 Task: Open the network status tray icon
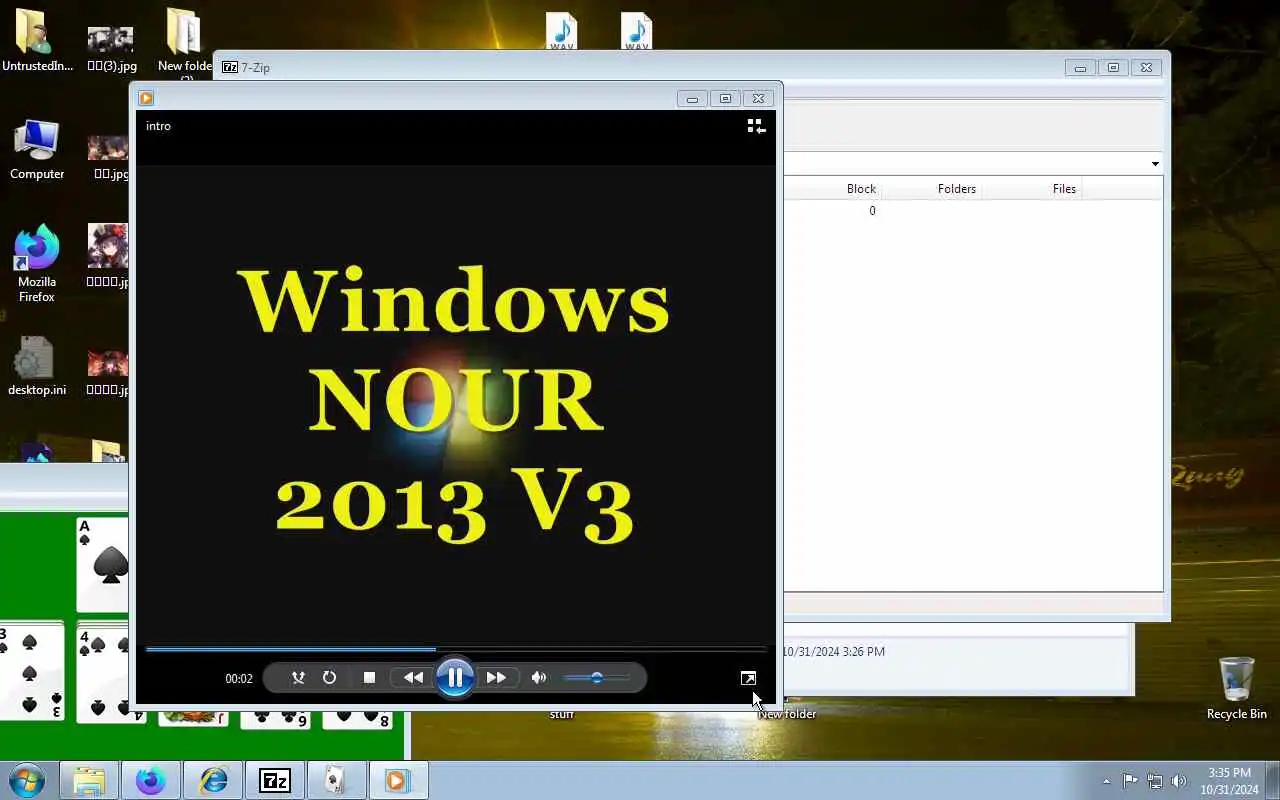pos(1155,781)
